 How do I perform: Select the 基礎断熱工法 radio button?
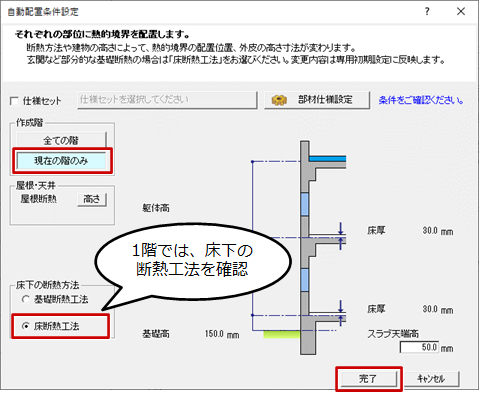coord(26,299)
